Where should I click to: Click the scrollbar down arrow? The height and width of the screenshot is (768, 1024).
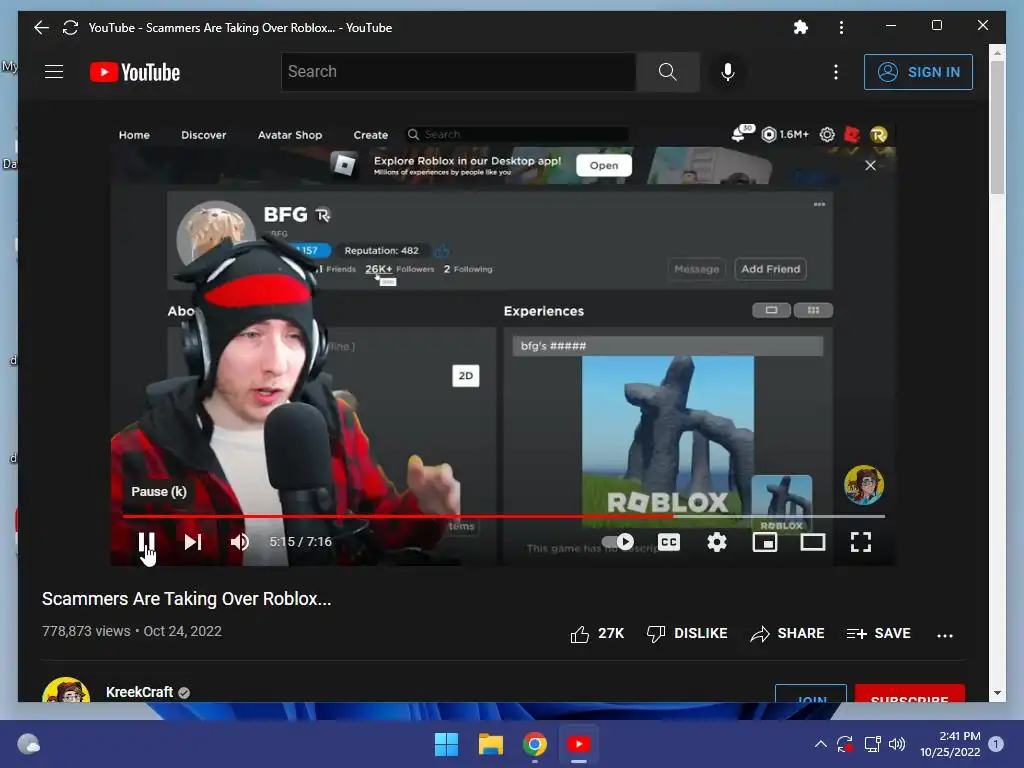(997, 693)
